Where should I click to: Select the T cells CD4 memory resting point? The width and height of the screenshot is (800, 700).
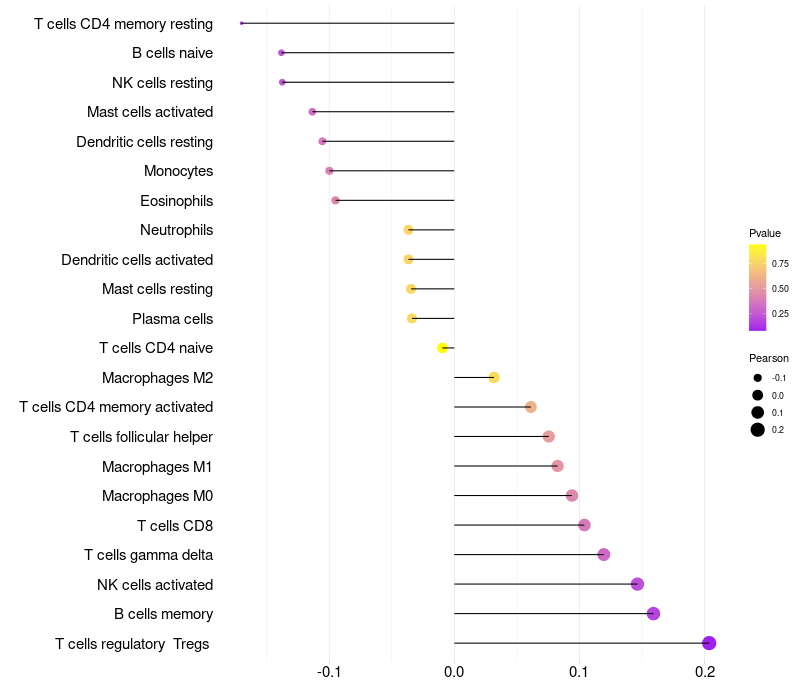pyautogui.click(x=242, y=23)
